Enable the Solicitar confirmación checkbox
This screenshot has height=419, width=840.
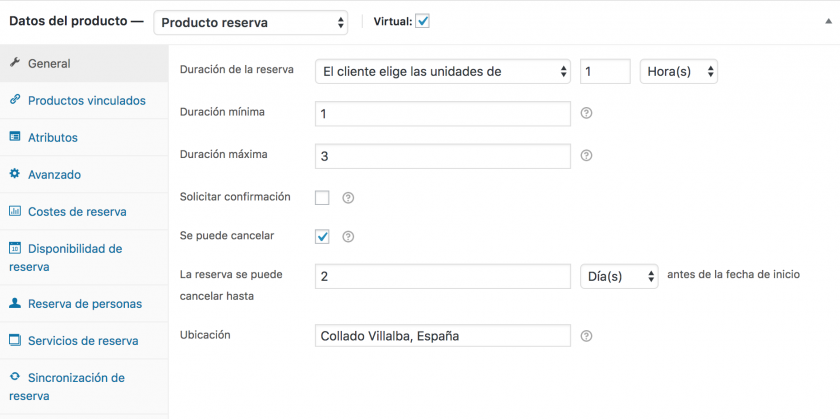pos(322,198)
